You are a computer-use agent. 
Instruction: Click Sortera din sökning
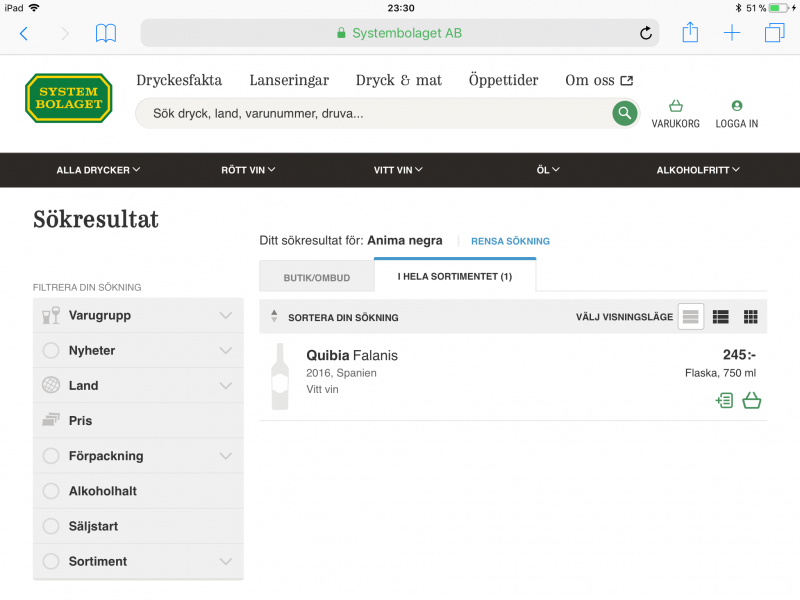pyautogui.click(x=343, y=317)
